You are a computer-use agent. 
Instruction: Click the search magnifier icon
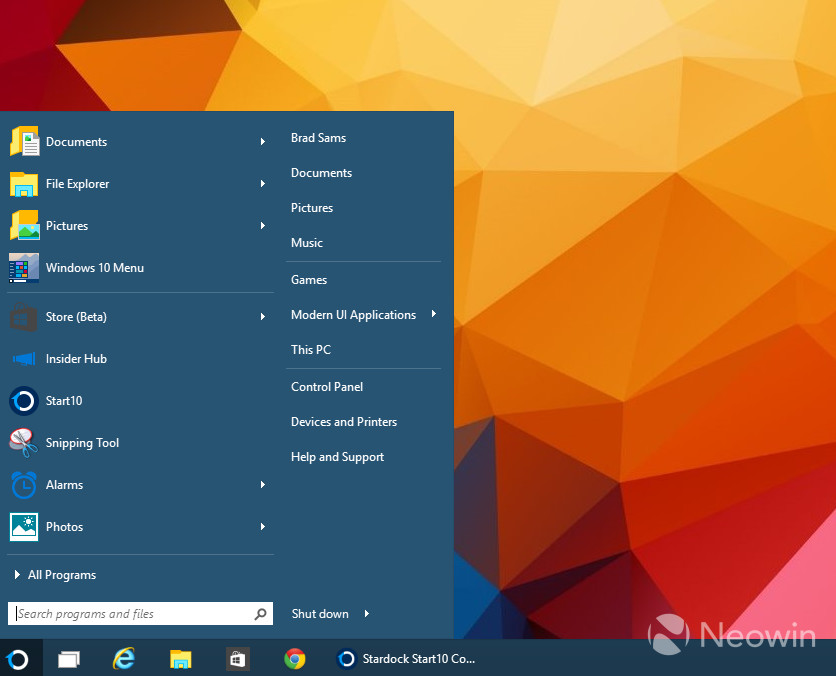260,614
